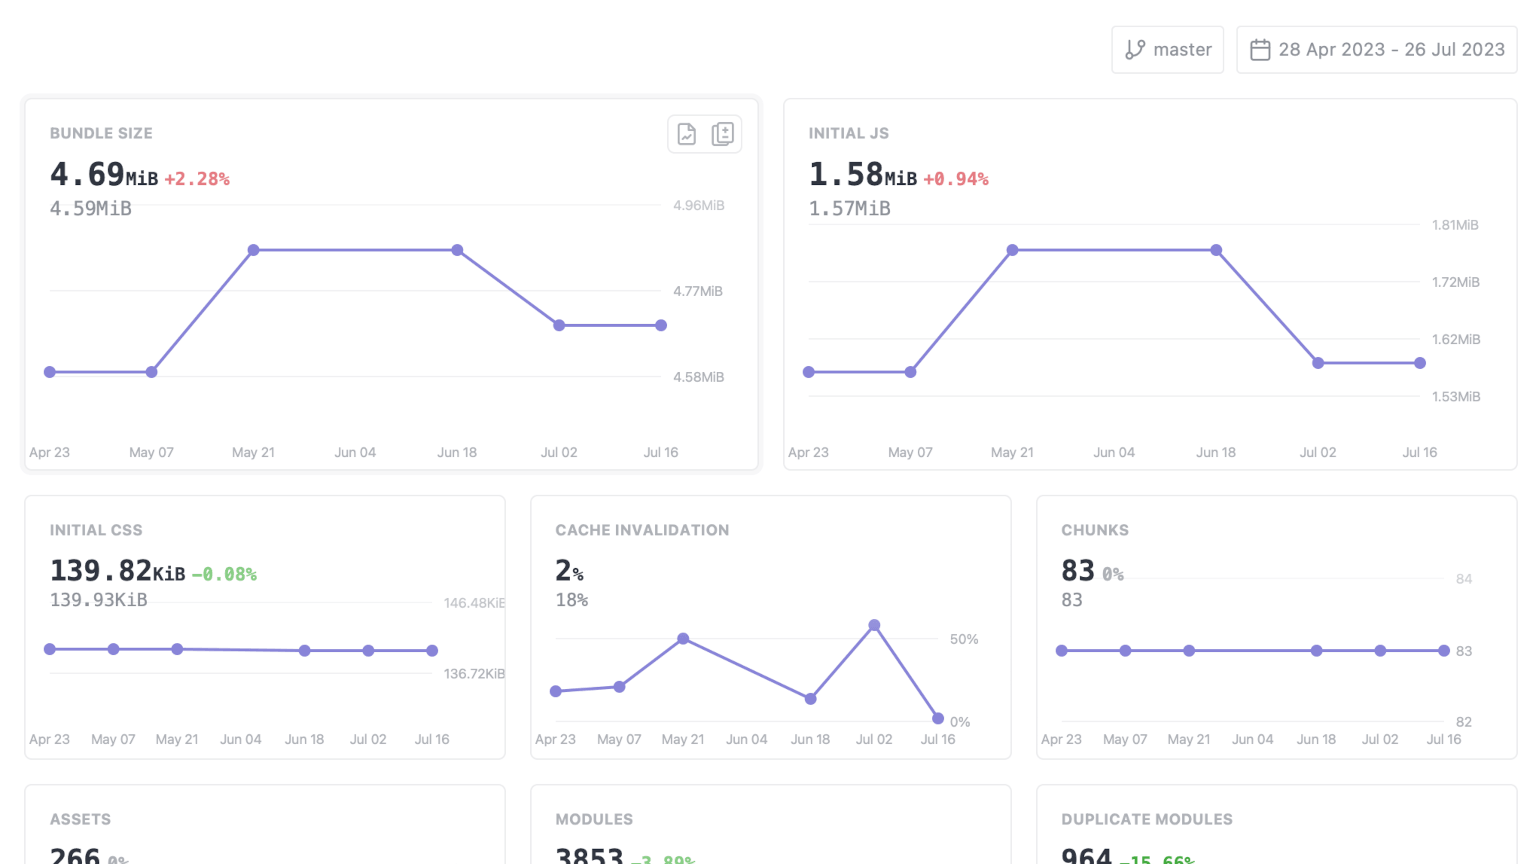Click the 136.72KiB axis label
The height and width of the screenshot is (864, 1536).
point(475,674)
